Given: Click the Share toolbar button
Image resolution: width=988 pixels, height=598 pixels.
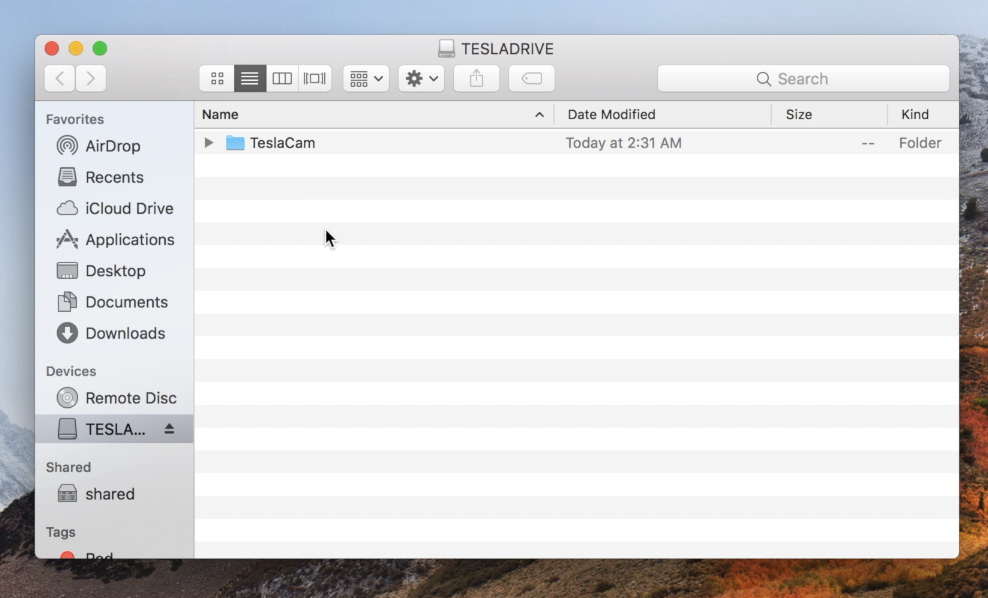Looking at the screenshot, I should 476,79.
